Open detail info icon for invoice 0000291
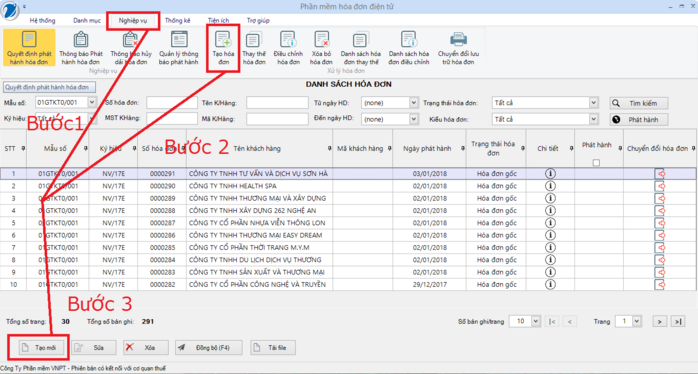Screen dimensions: 698x374 pos(550,173)
